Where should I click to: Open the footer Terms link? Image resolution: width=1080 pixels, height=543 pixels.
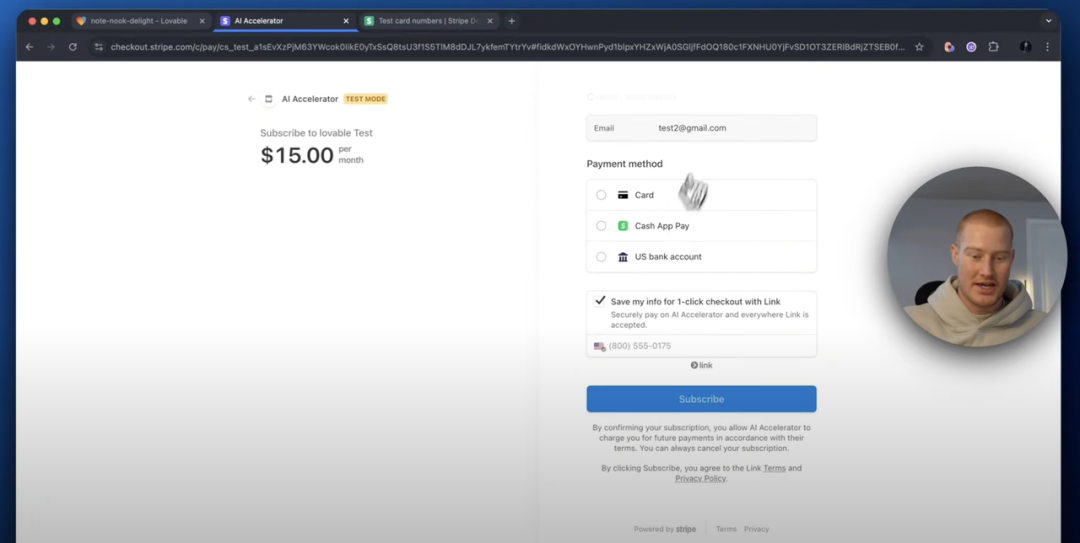(726, 529)
